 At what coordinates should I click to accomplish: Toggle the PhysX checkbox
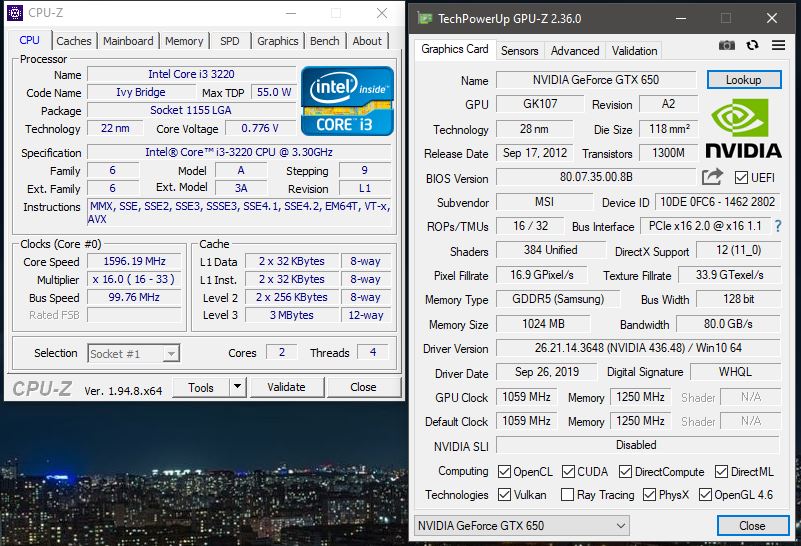point(649,494)
